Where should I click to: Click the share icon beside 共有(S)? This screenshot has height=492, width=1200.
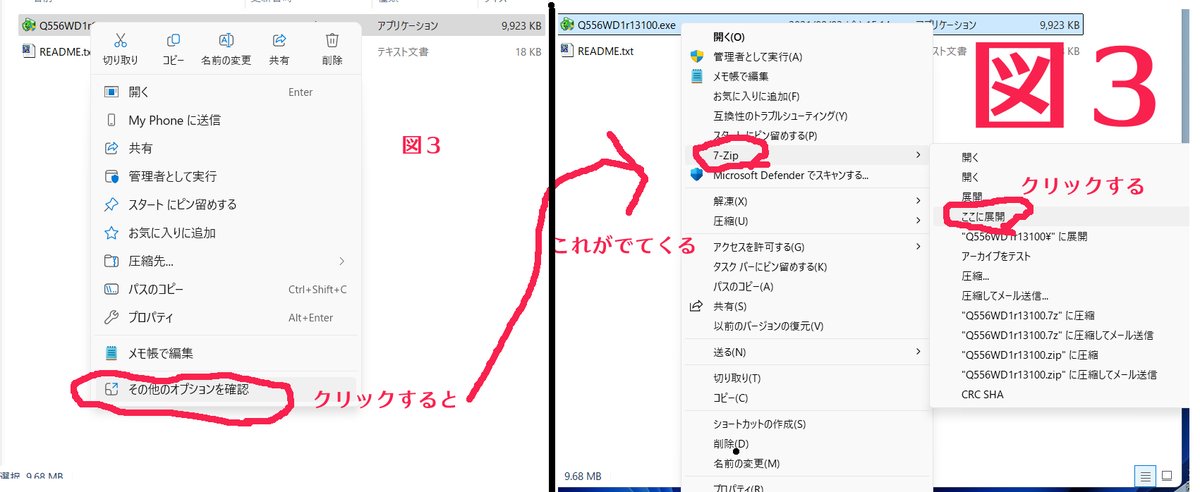697,306
